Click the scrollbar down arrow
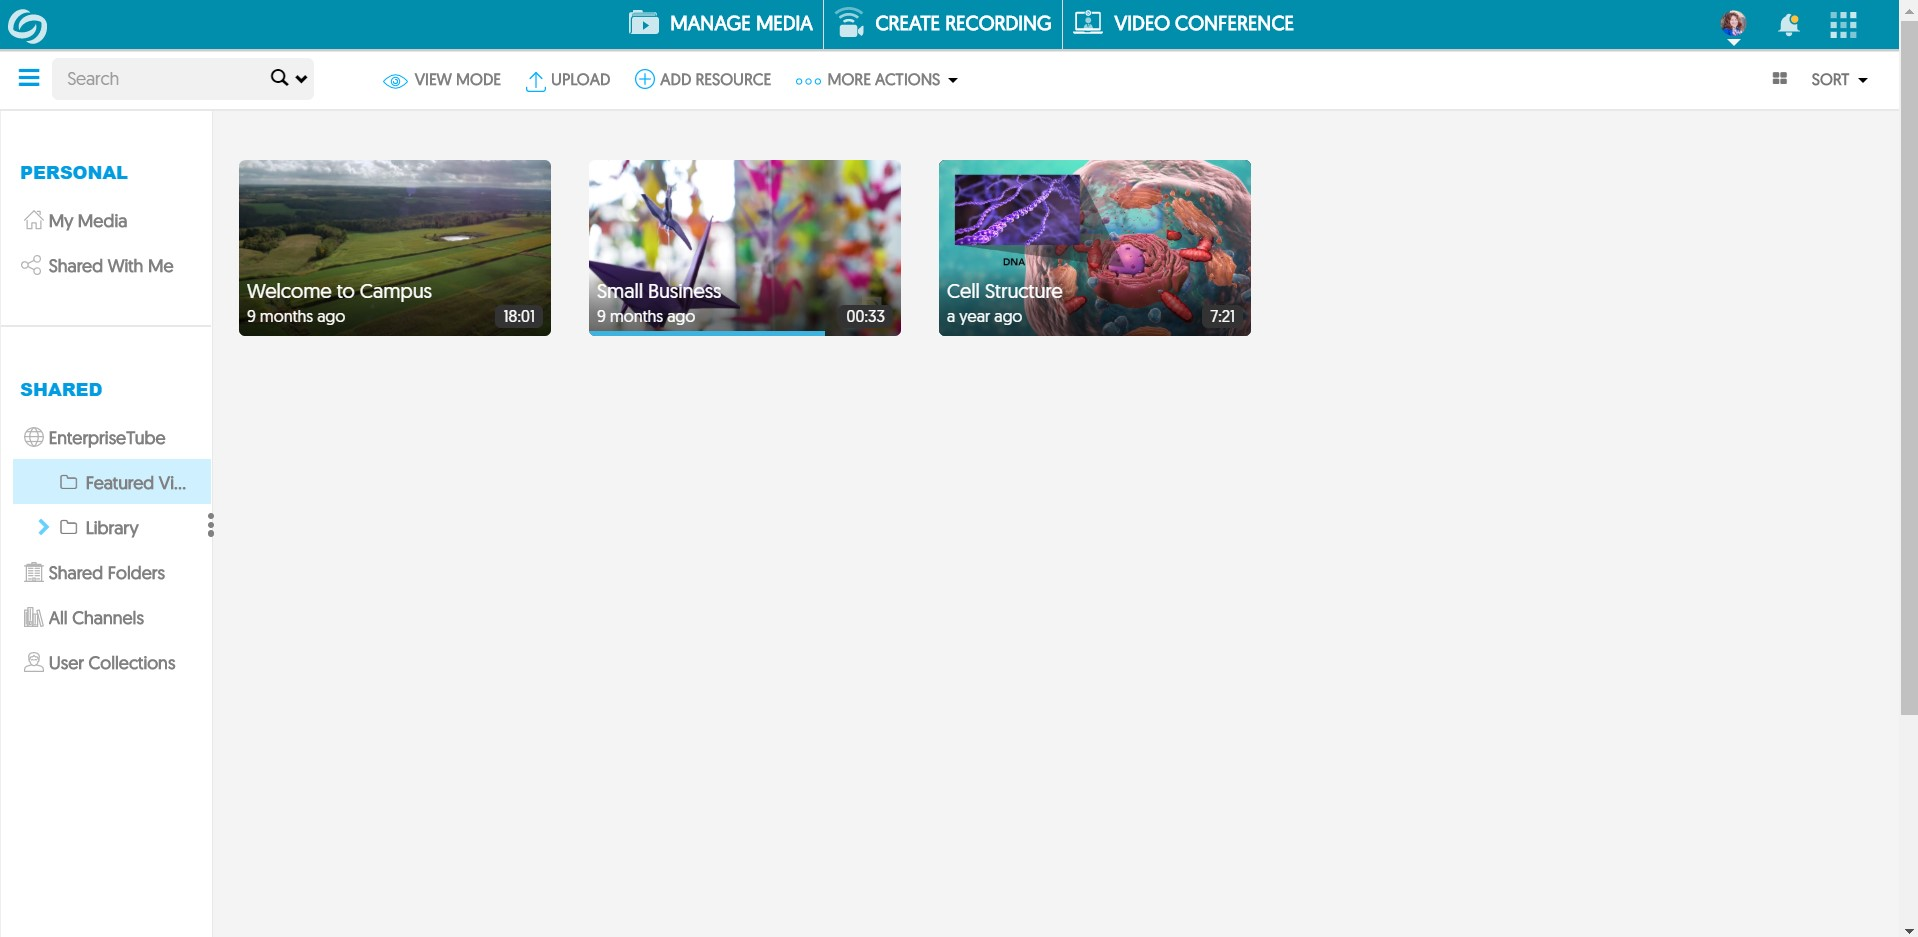 coord(1909,930)
